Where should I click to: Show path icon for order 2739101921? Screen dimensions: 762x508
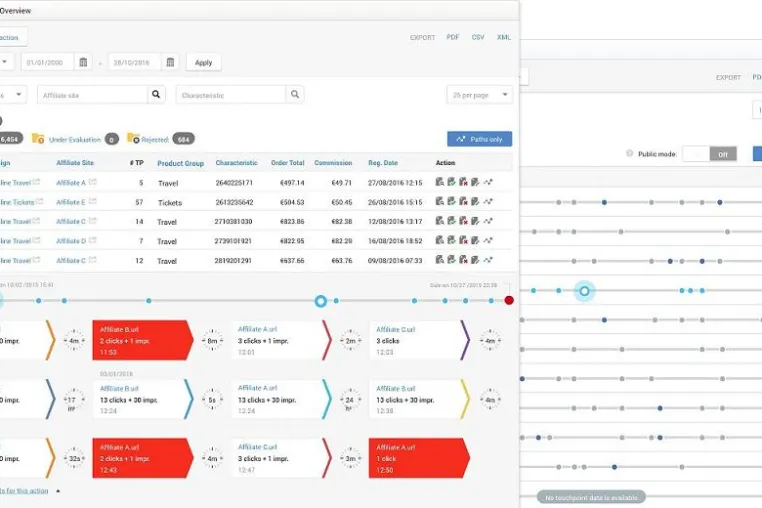[488, 240]
